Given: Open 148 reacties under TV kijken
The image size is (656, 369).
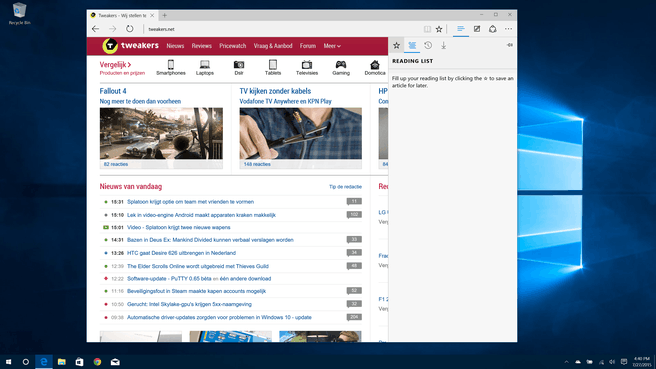Looking at the screenshot, I should coord(257,164).
